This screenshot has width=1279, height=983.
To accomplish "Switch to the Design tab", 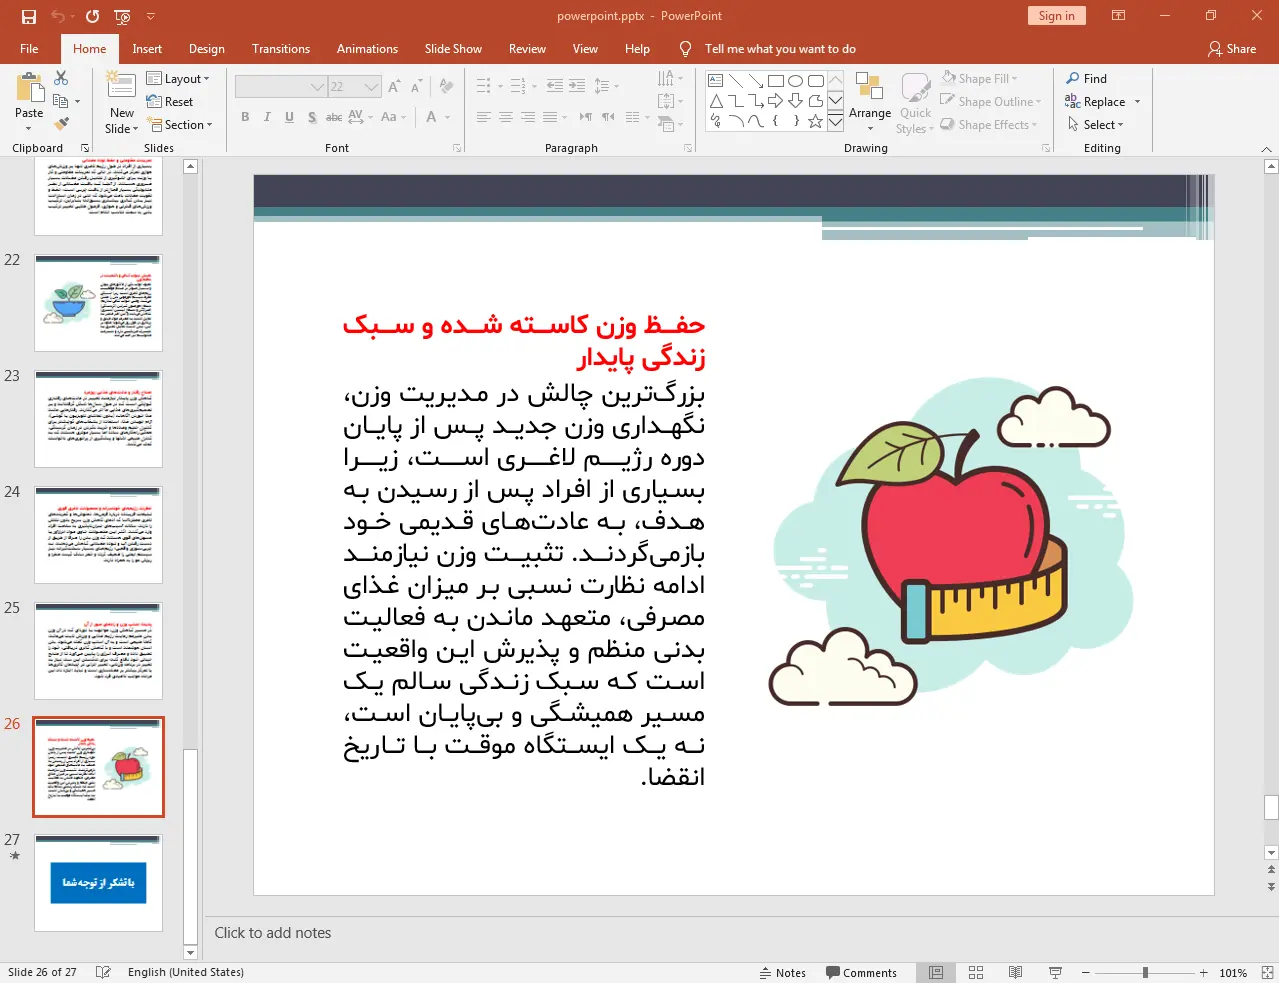I will point(206,48).
